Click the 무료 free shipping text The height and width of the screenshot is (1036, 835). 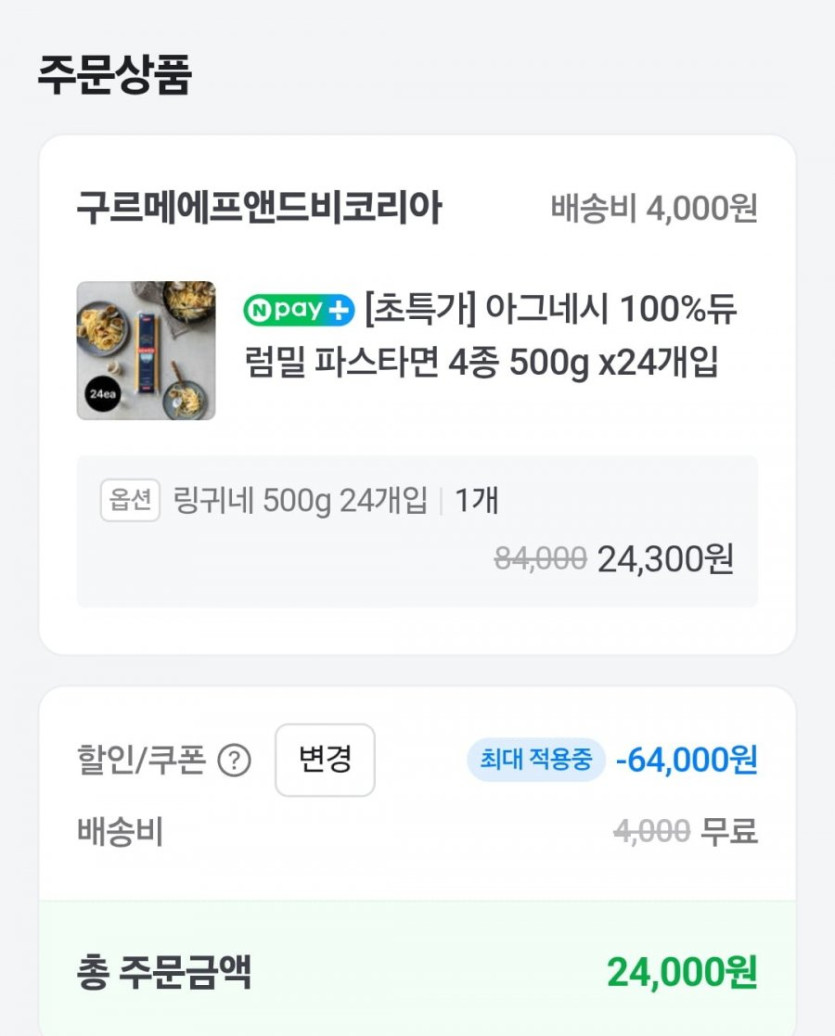coord(729,831)
